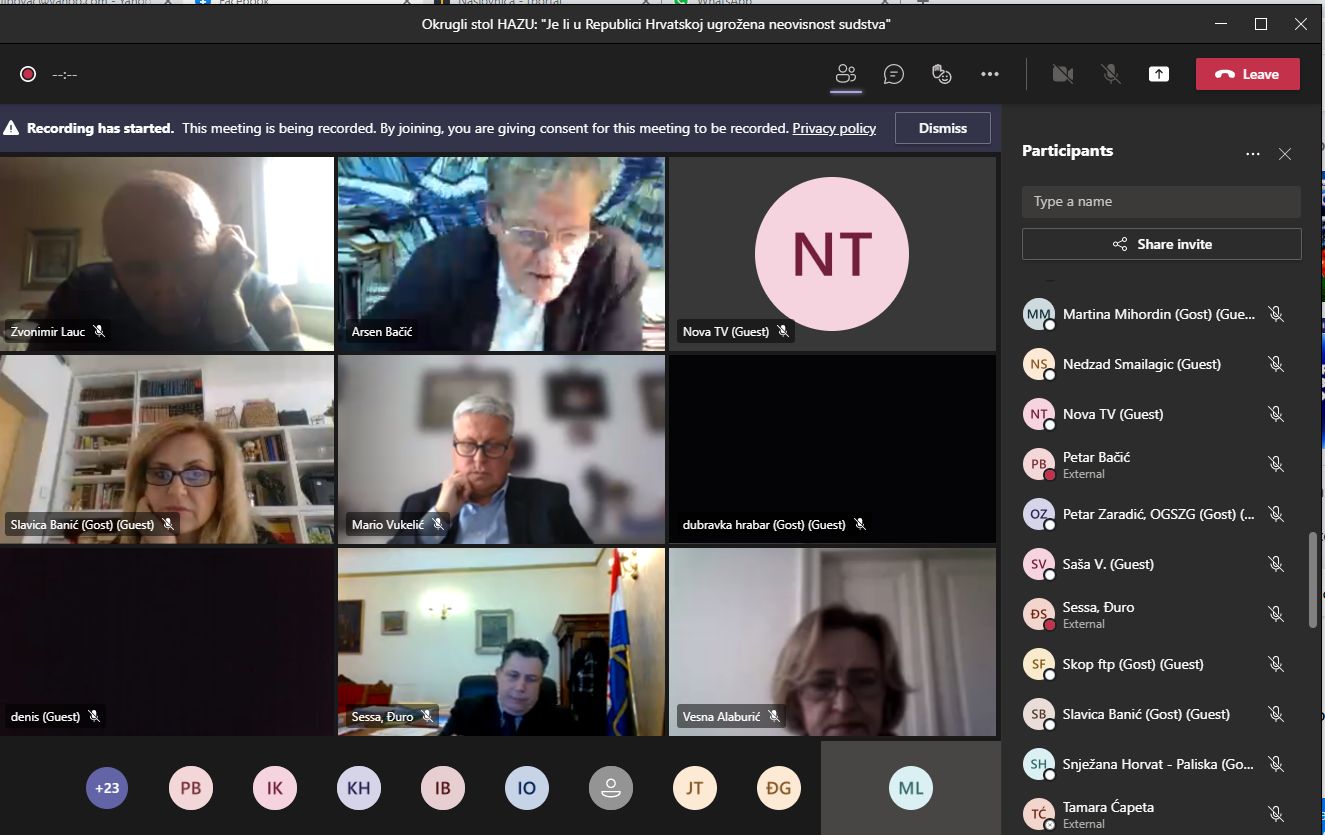Click the MM avatar for Martina Mihordin
This screenshot has height=835, width=1325.
pos(1039,314)
